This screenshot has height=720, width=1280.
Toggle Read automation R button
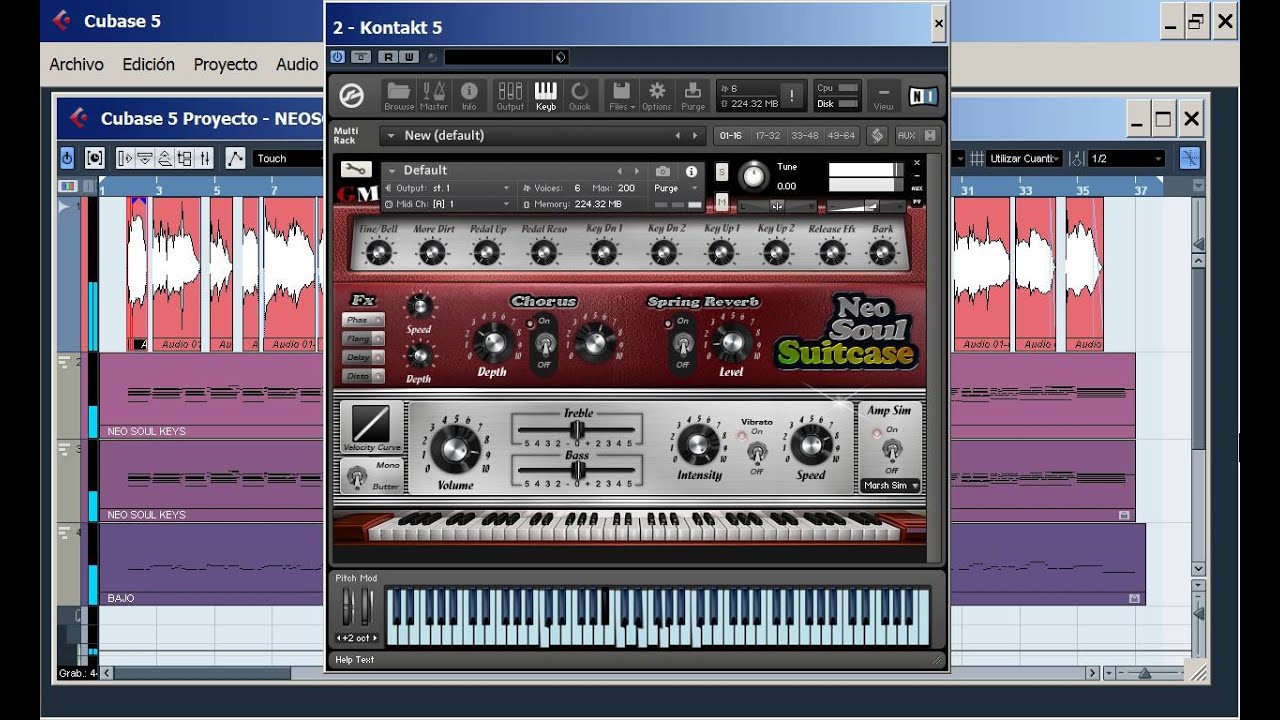(x=388, y=57)
